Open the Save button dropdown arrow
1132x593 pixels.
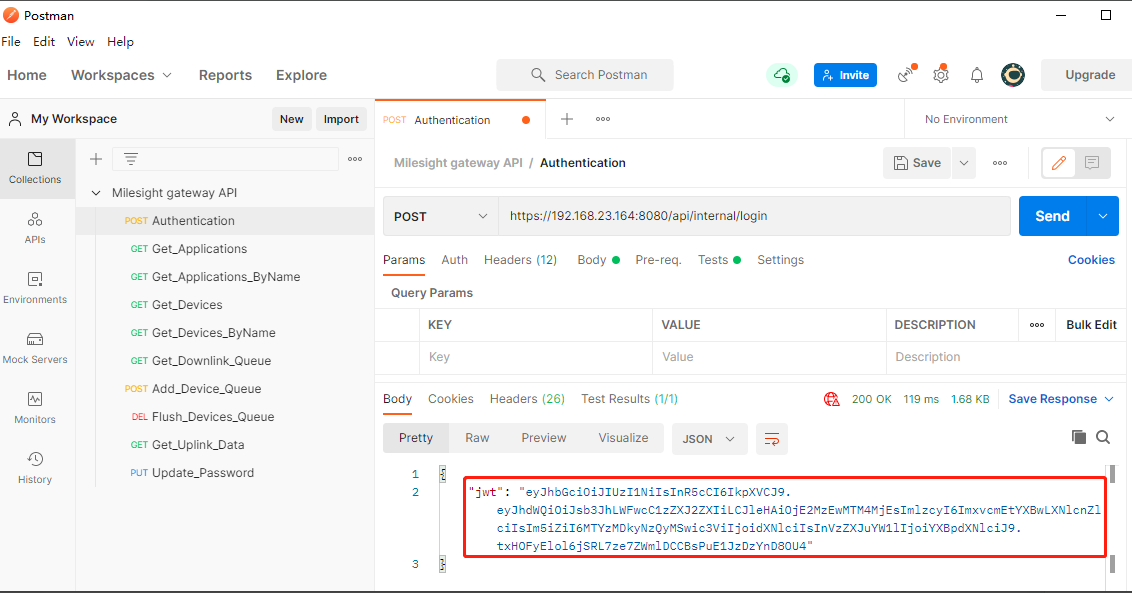tap(964, 163)
